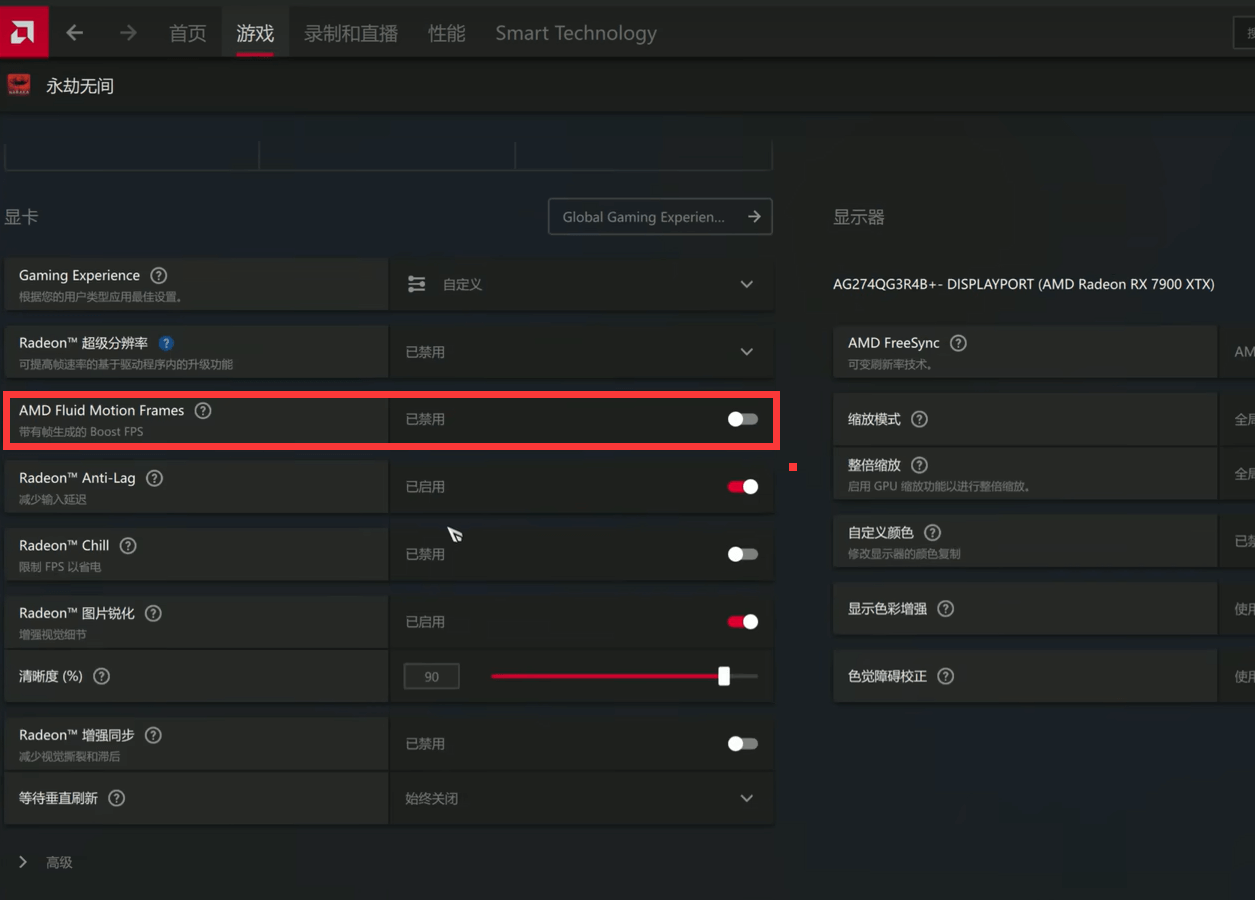Click help icon next to AMD FreeSync
This screenshot has height=900, width=1255.
click(x=958, y=343)
